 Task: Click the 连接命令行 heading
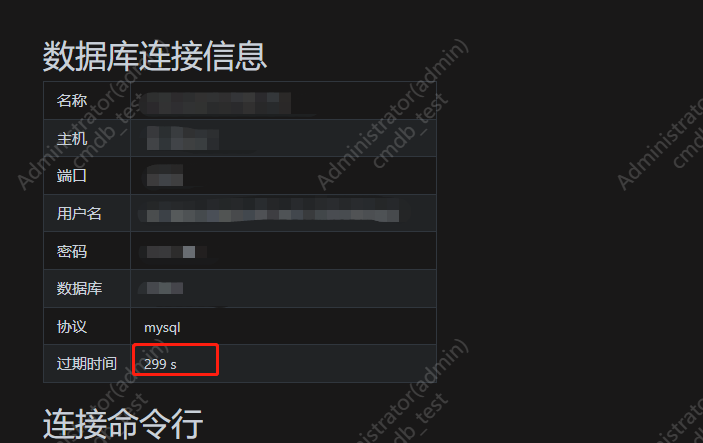(x=123, y=424)
